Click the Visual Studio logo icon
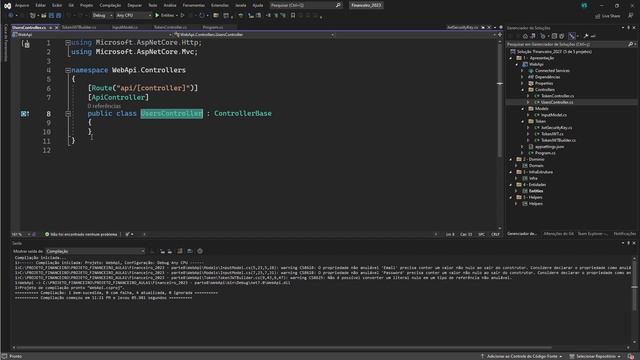This screenshot has width=640, height=360. [x=7, y=5]
